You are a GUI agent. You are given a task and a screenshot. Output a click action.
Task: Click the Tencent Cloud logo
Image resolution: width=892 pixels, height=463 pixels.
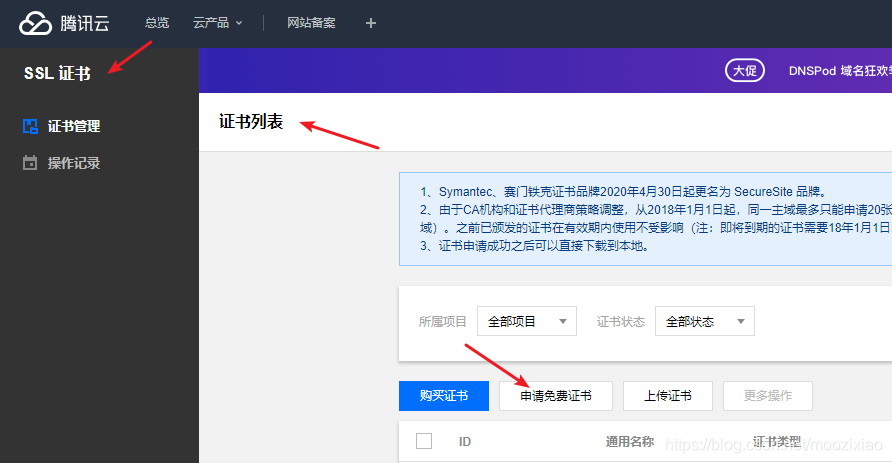click(64, 23)
